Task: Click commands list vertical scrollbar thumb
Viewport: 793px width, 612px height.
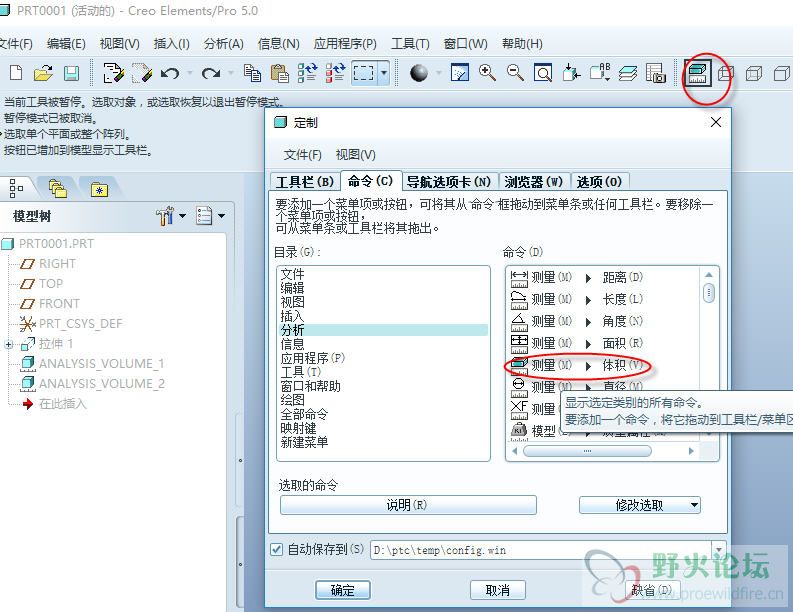Action: point(709,292)
